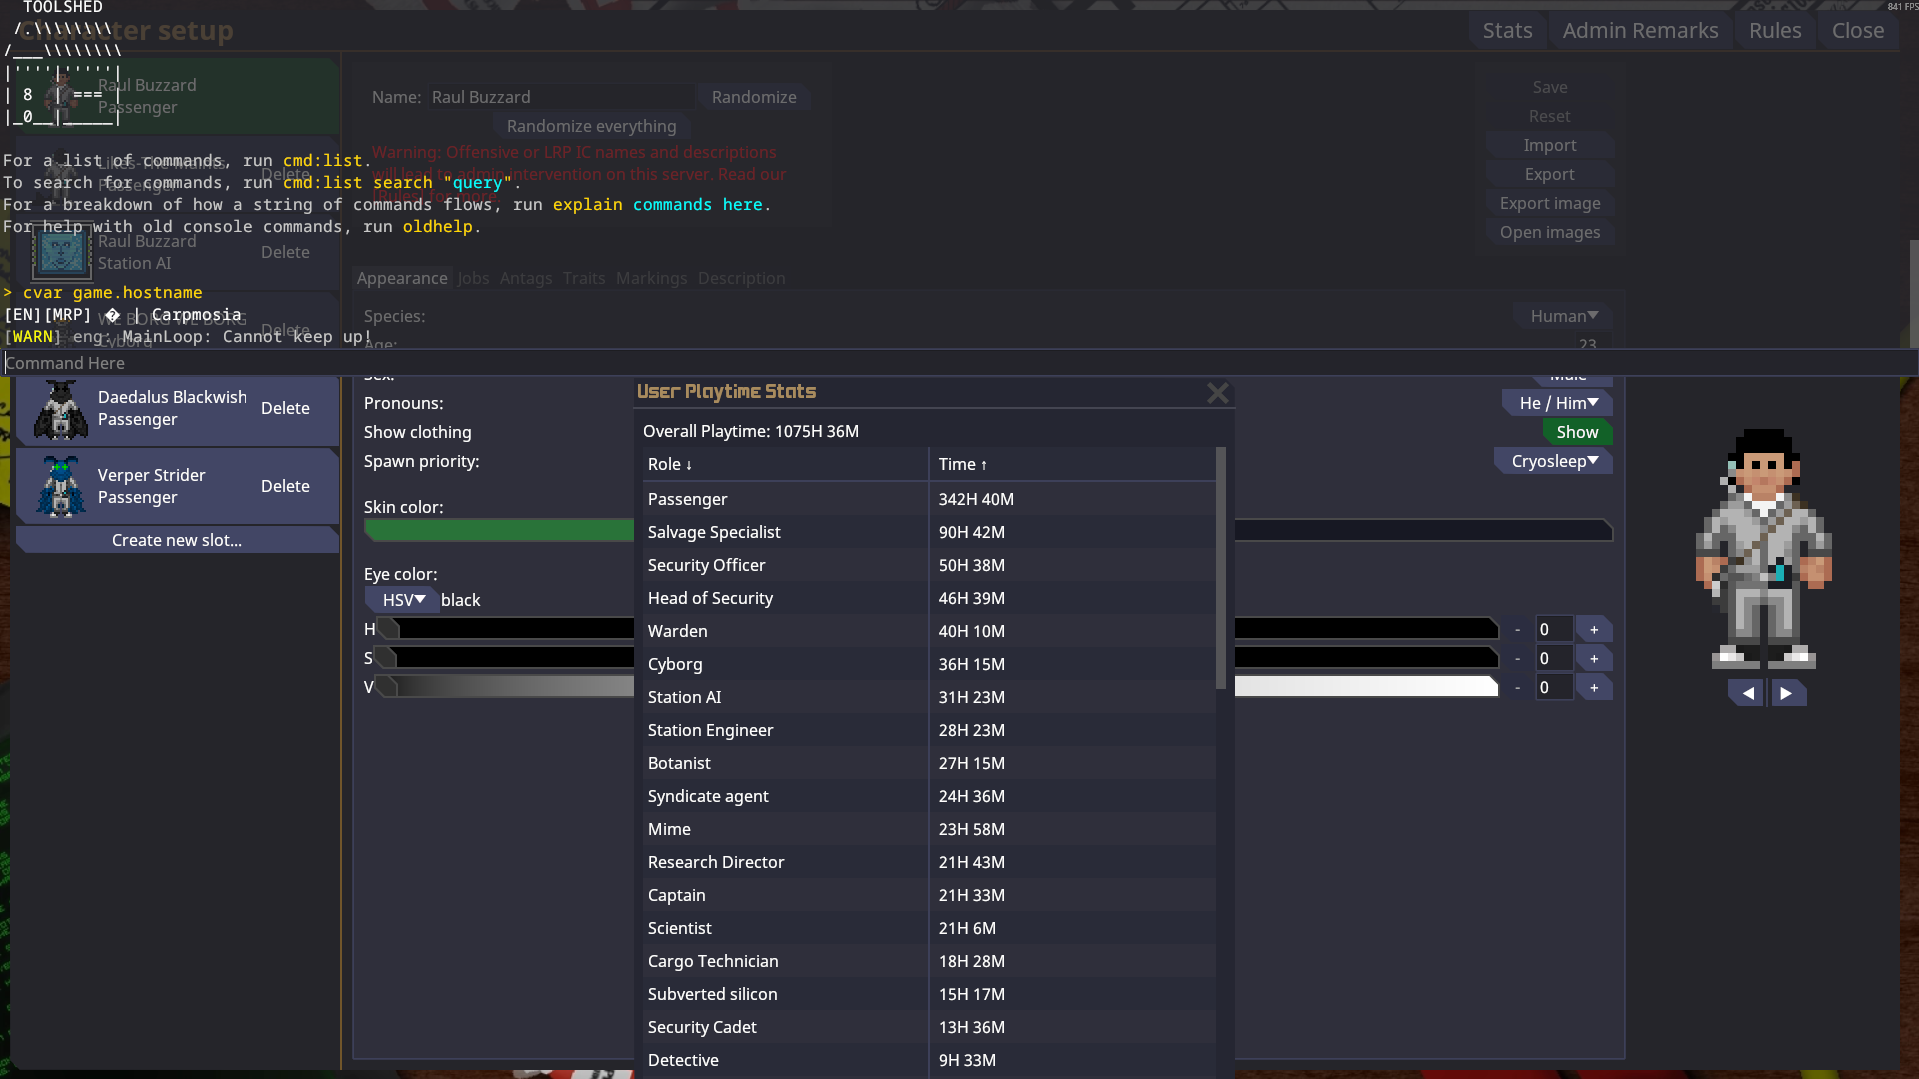Sort playtime by Time column
This screenshot has height=1079, width=1919.
click(962, 464)
